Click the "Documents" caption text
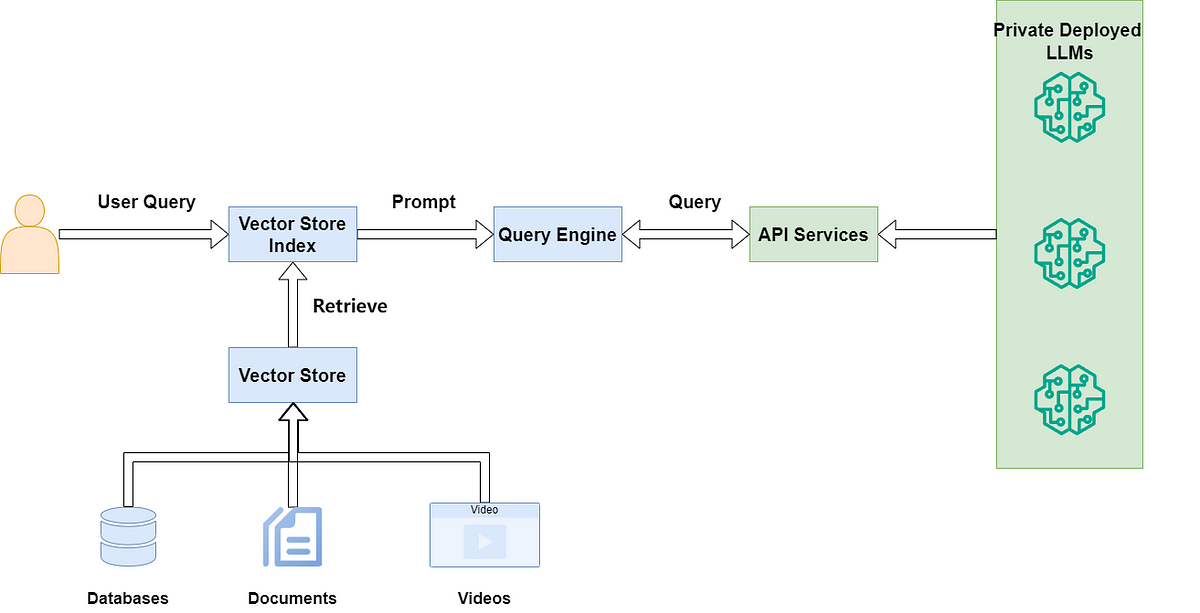 [292, 598]
